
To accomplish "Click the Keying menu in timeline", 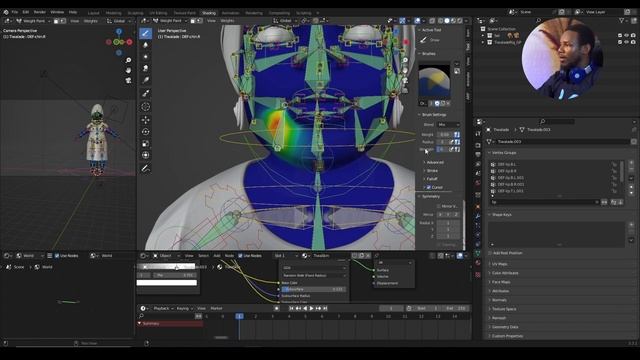I will click(x=184, y=309).
